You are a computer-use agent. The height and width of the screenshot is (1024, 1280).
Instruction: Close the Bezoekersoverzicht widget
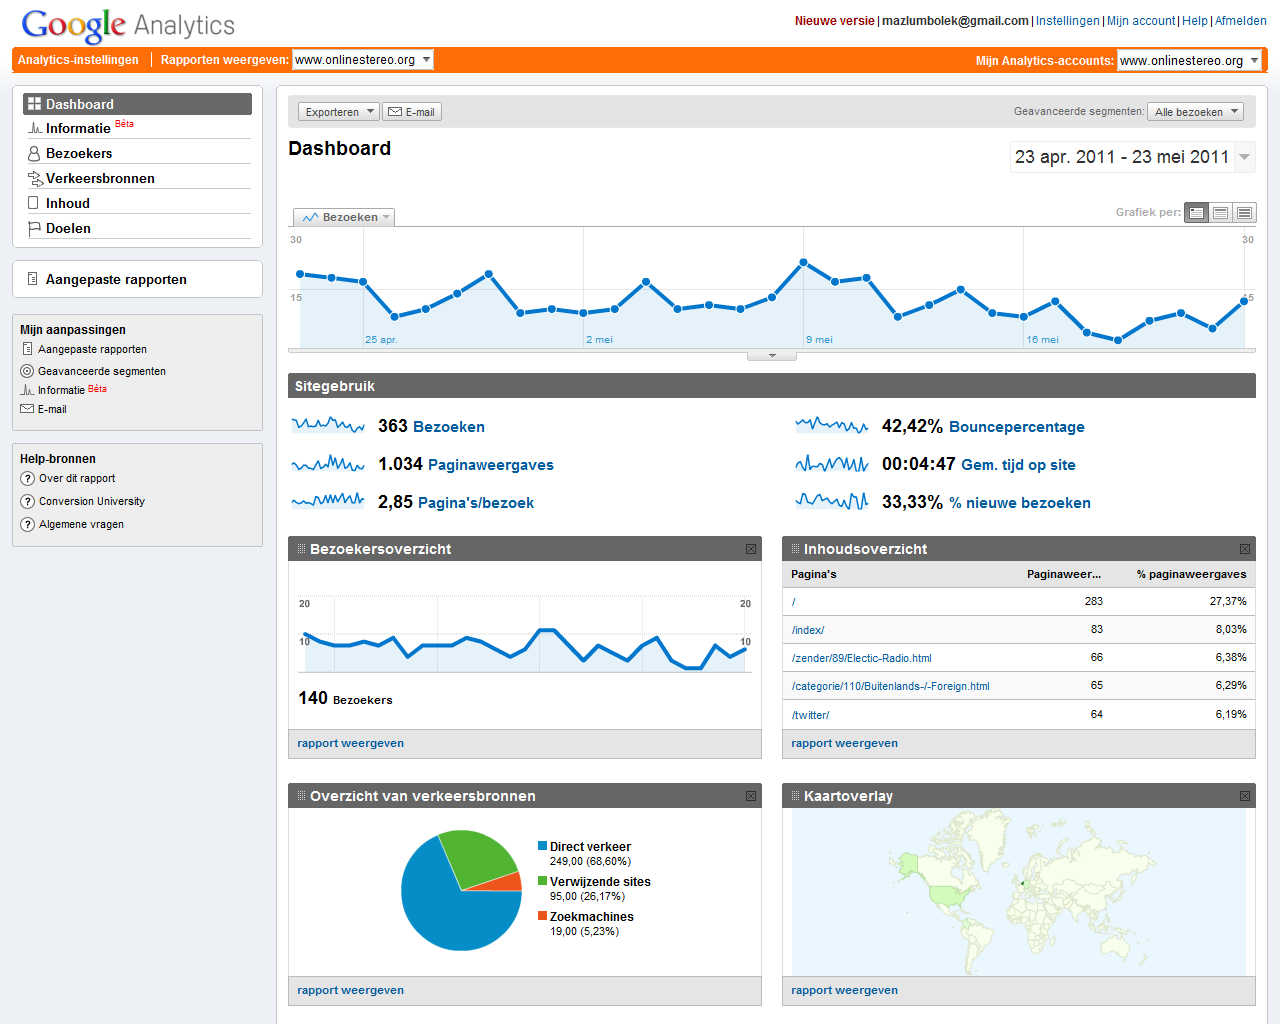tap(751, 549)
